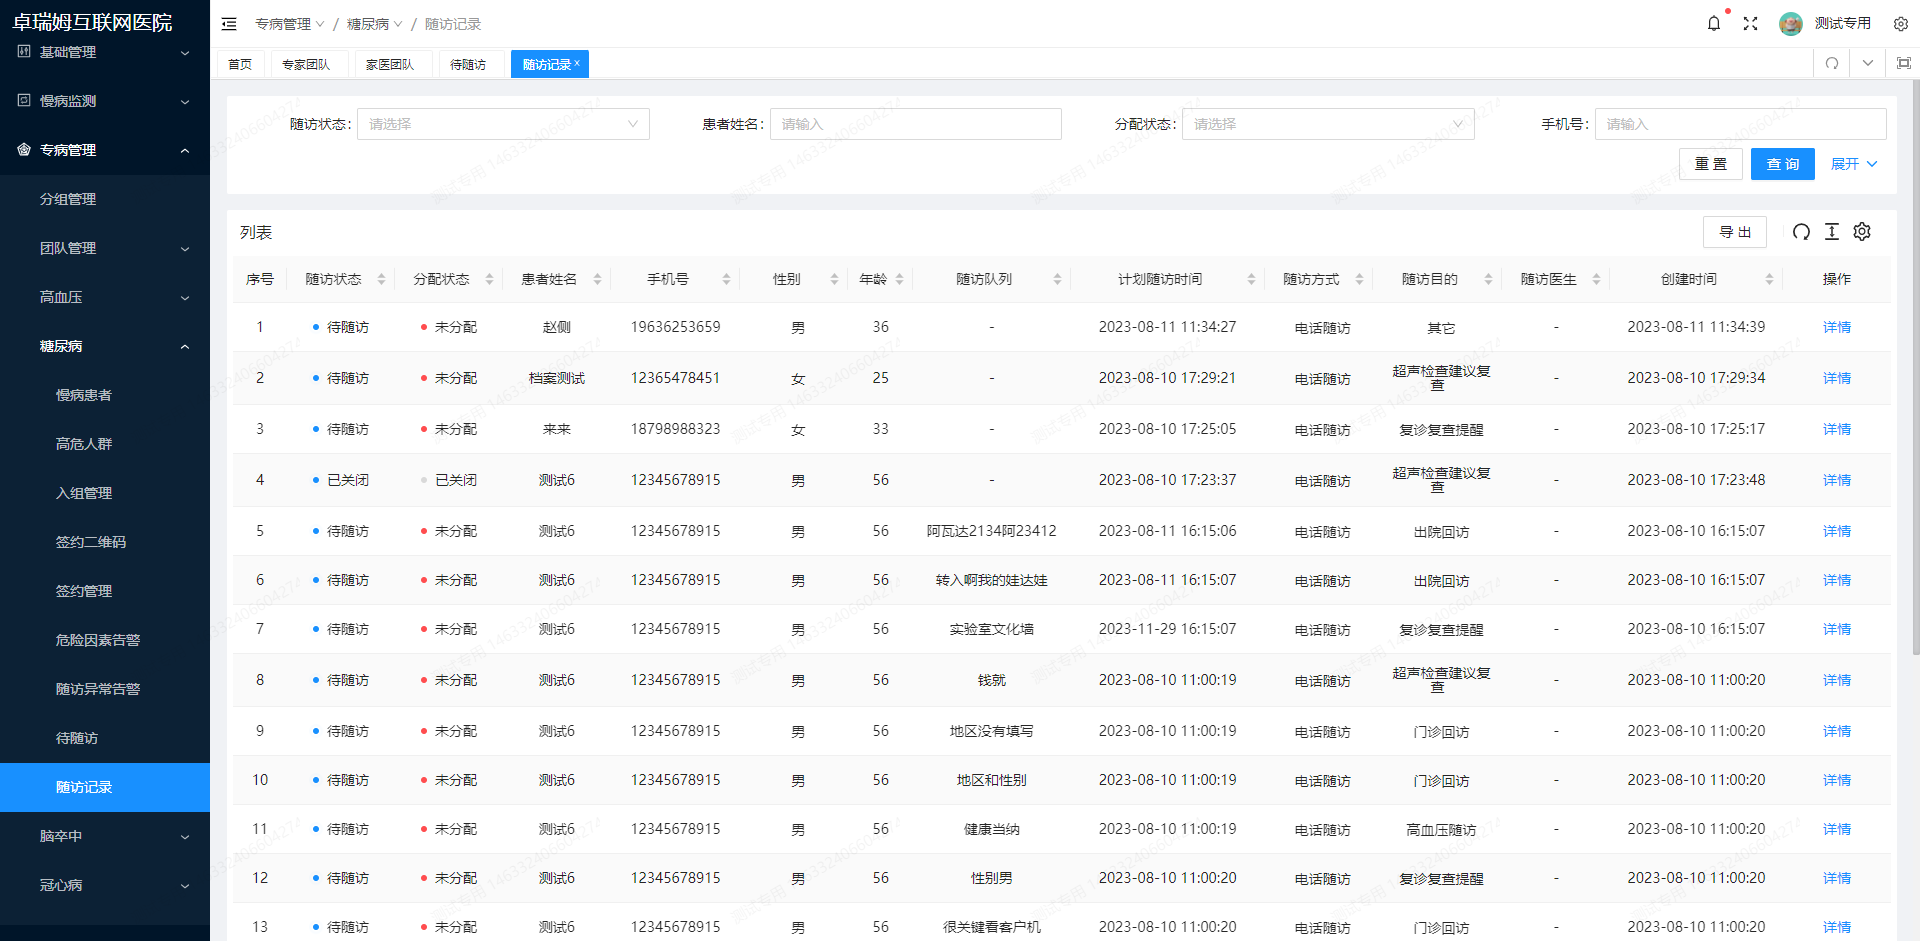
Task: Open 分组管理 in sidebar
Action: tap(105, 199)
